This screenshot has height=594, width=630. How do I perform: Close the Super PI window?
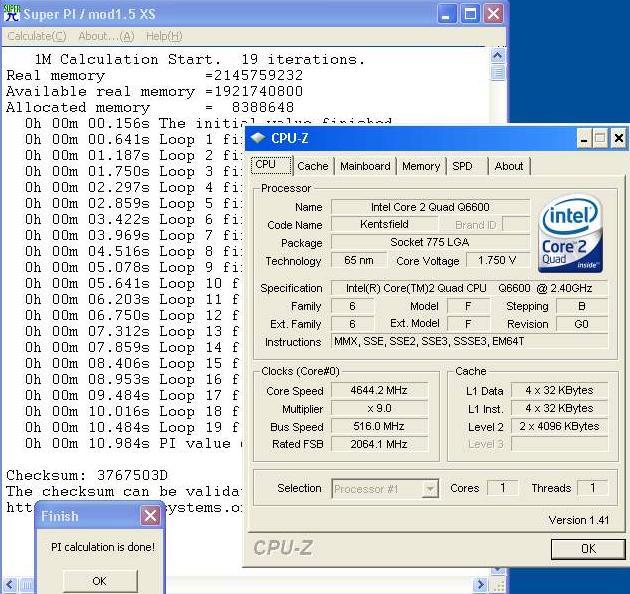[493, 14]
